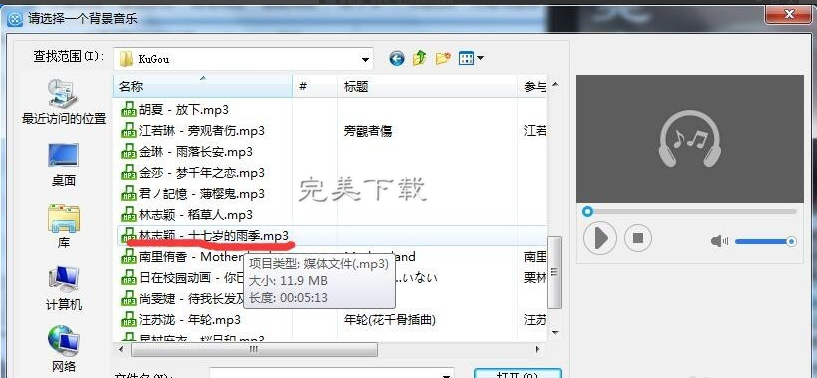The width and height of the screenshot is (817, 378).
Task: Sort by the 标题 column header
Action: pos(427,86)
